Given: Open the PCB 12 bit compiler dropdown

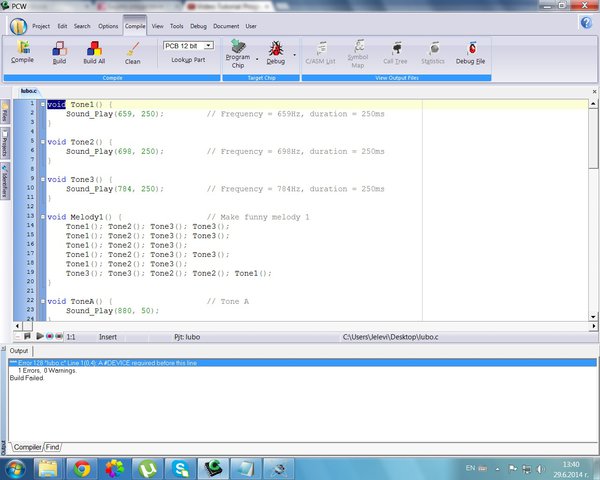Looking at the screenshot, I should click(188, 46).
